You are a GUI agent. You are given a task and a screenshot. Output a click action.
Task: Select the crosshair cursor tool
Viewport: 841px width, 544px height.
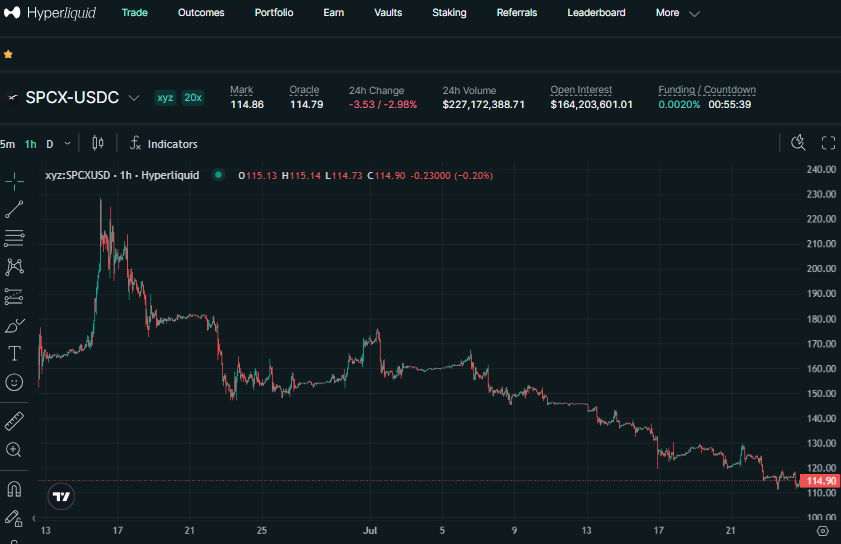click(14, 181)
